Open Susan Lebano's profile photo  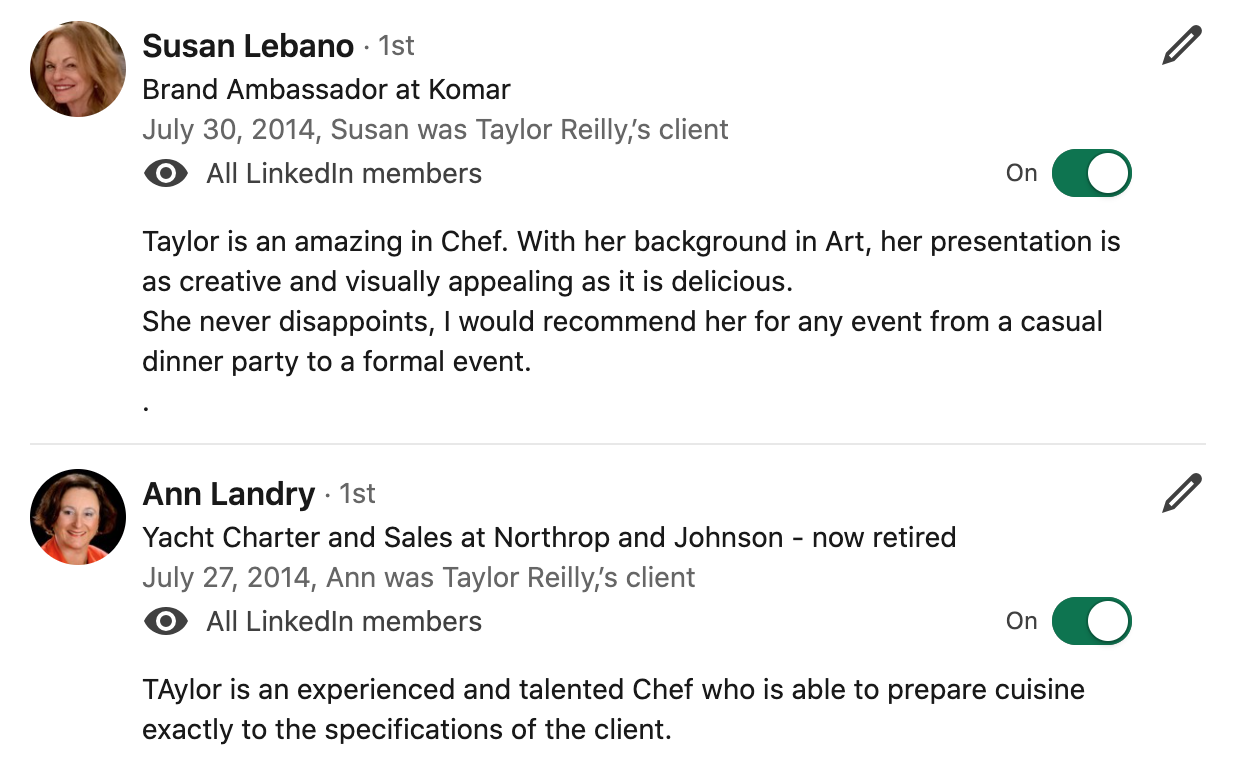78,69
